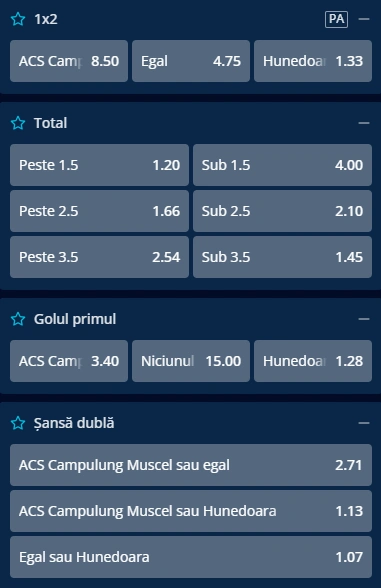Viewport: 381px width, 588px height.
Task: Pick ACS Campulung Muscel sau egal
Action: [x=191, y=465]
